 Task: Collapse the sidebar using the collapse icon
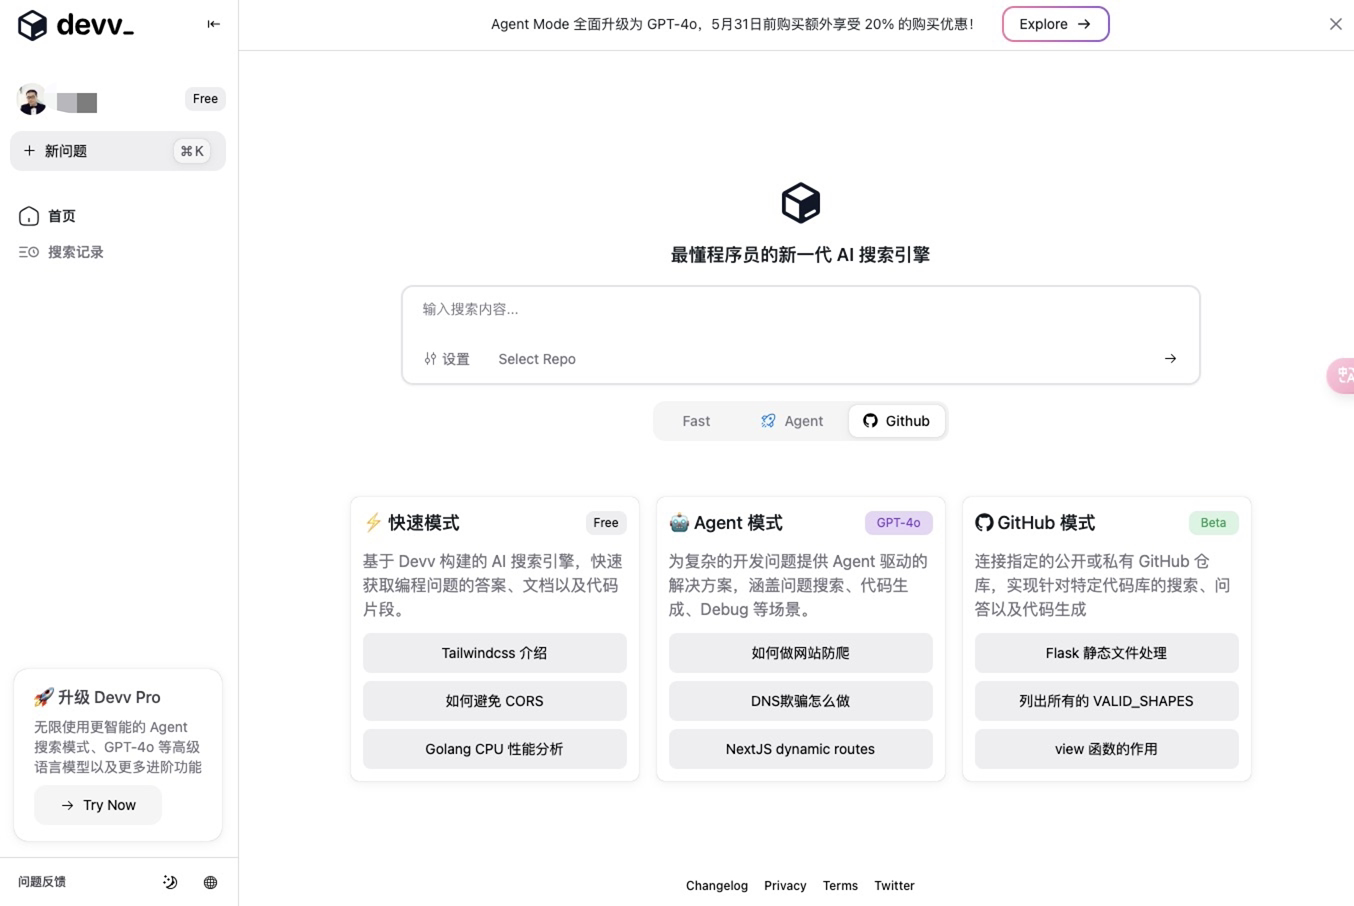coord(213,24)
